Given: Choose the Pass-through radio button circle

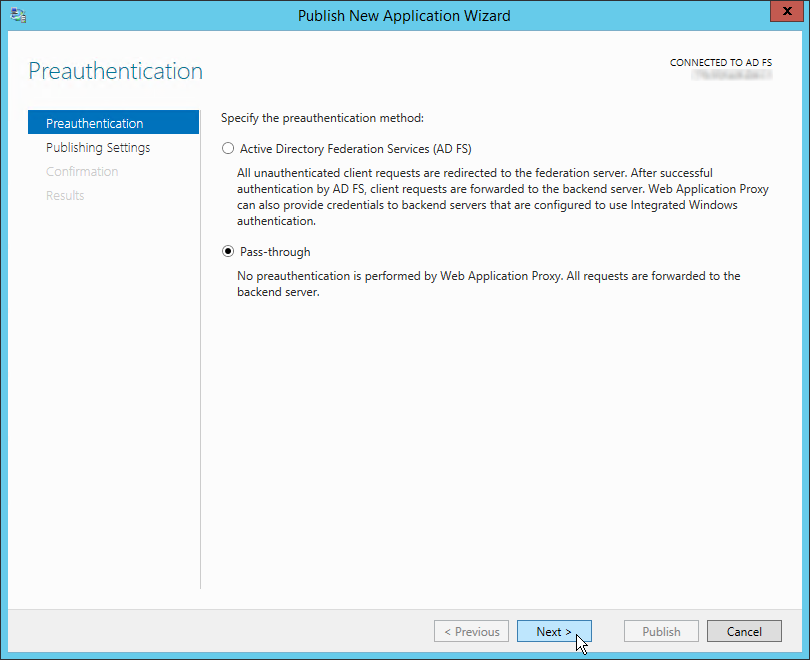Looking at the screenshot, I should [x=228, y=252].
